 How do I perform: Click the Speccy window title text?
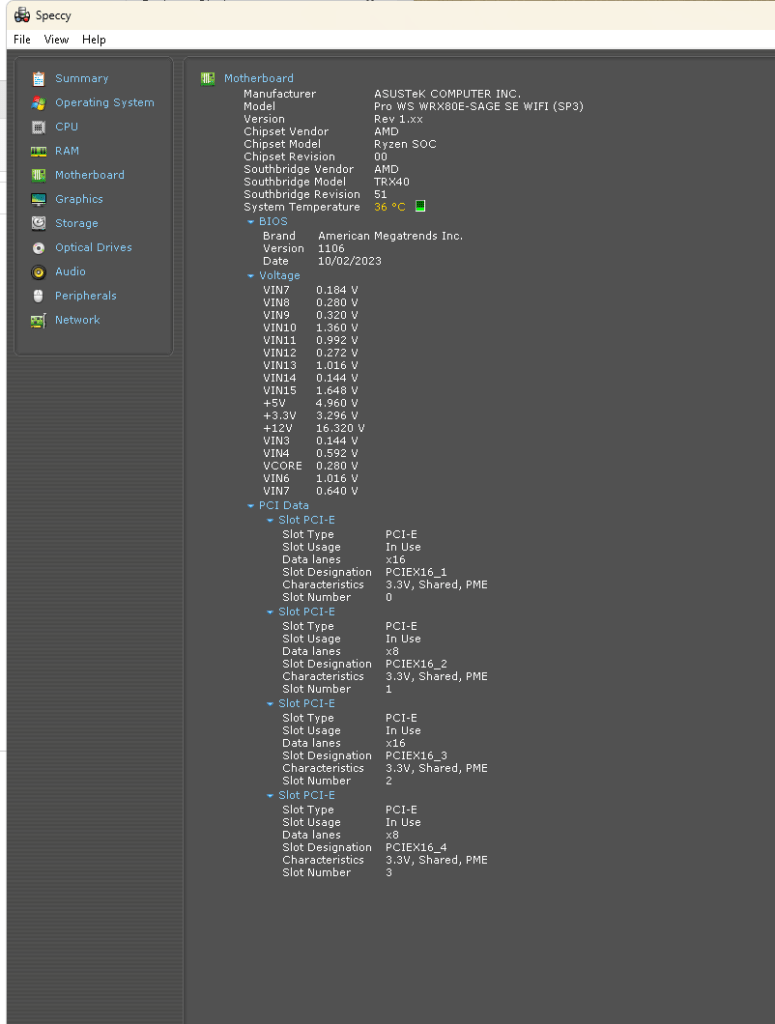click(x=53, y=16)
